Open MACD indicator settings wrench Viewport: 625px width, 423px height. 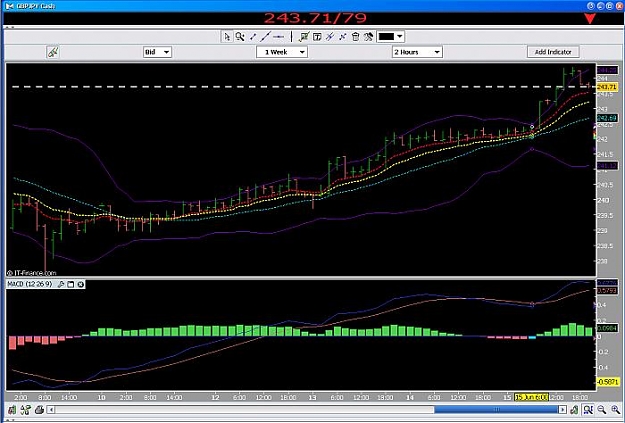click(x=61, y=284)
